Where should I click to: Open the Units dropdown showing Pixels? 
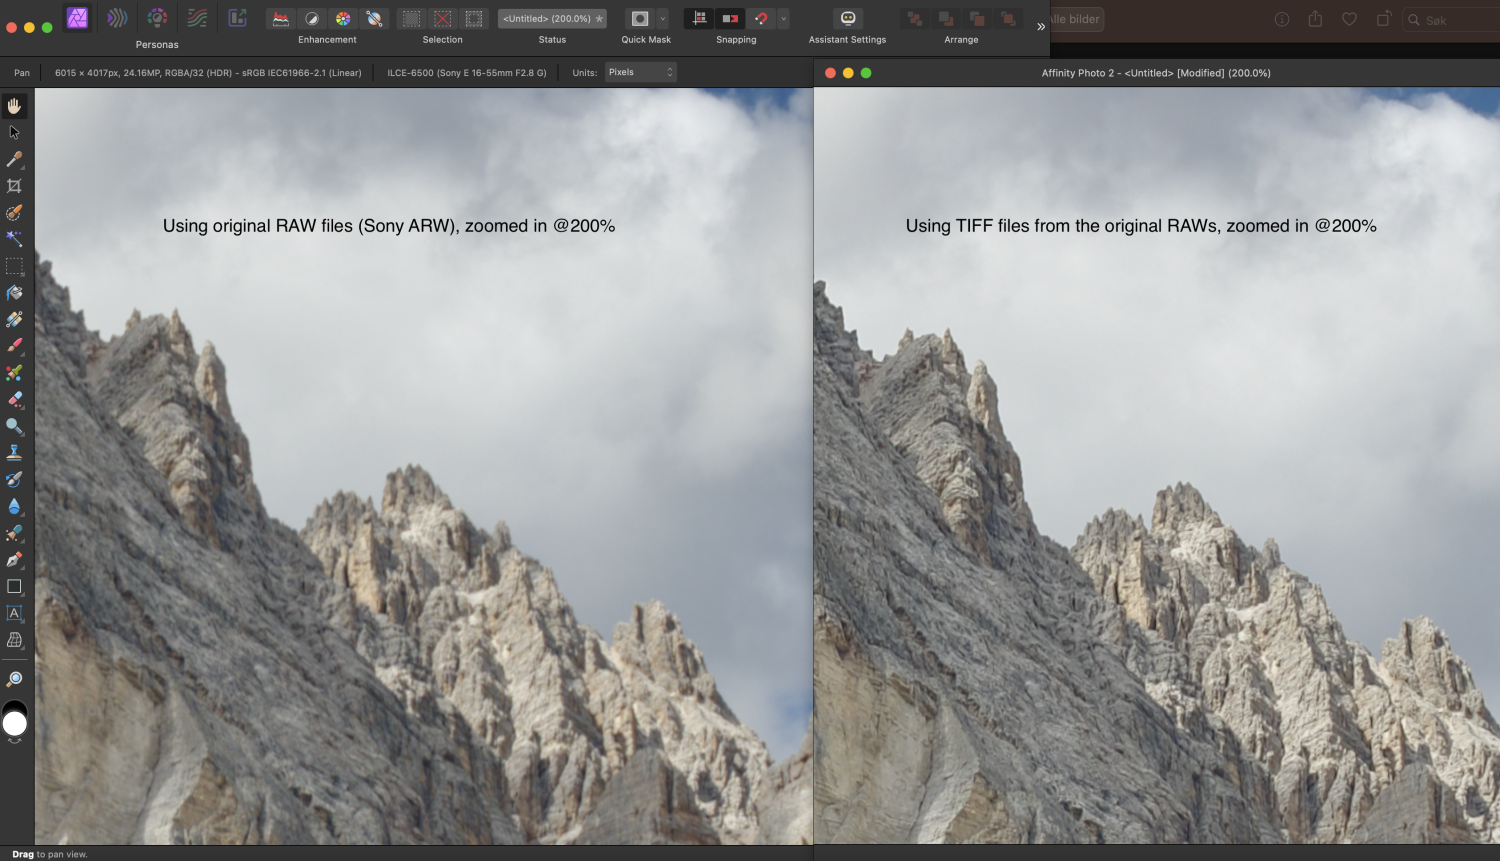point(640,72)
